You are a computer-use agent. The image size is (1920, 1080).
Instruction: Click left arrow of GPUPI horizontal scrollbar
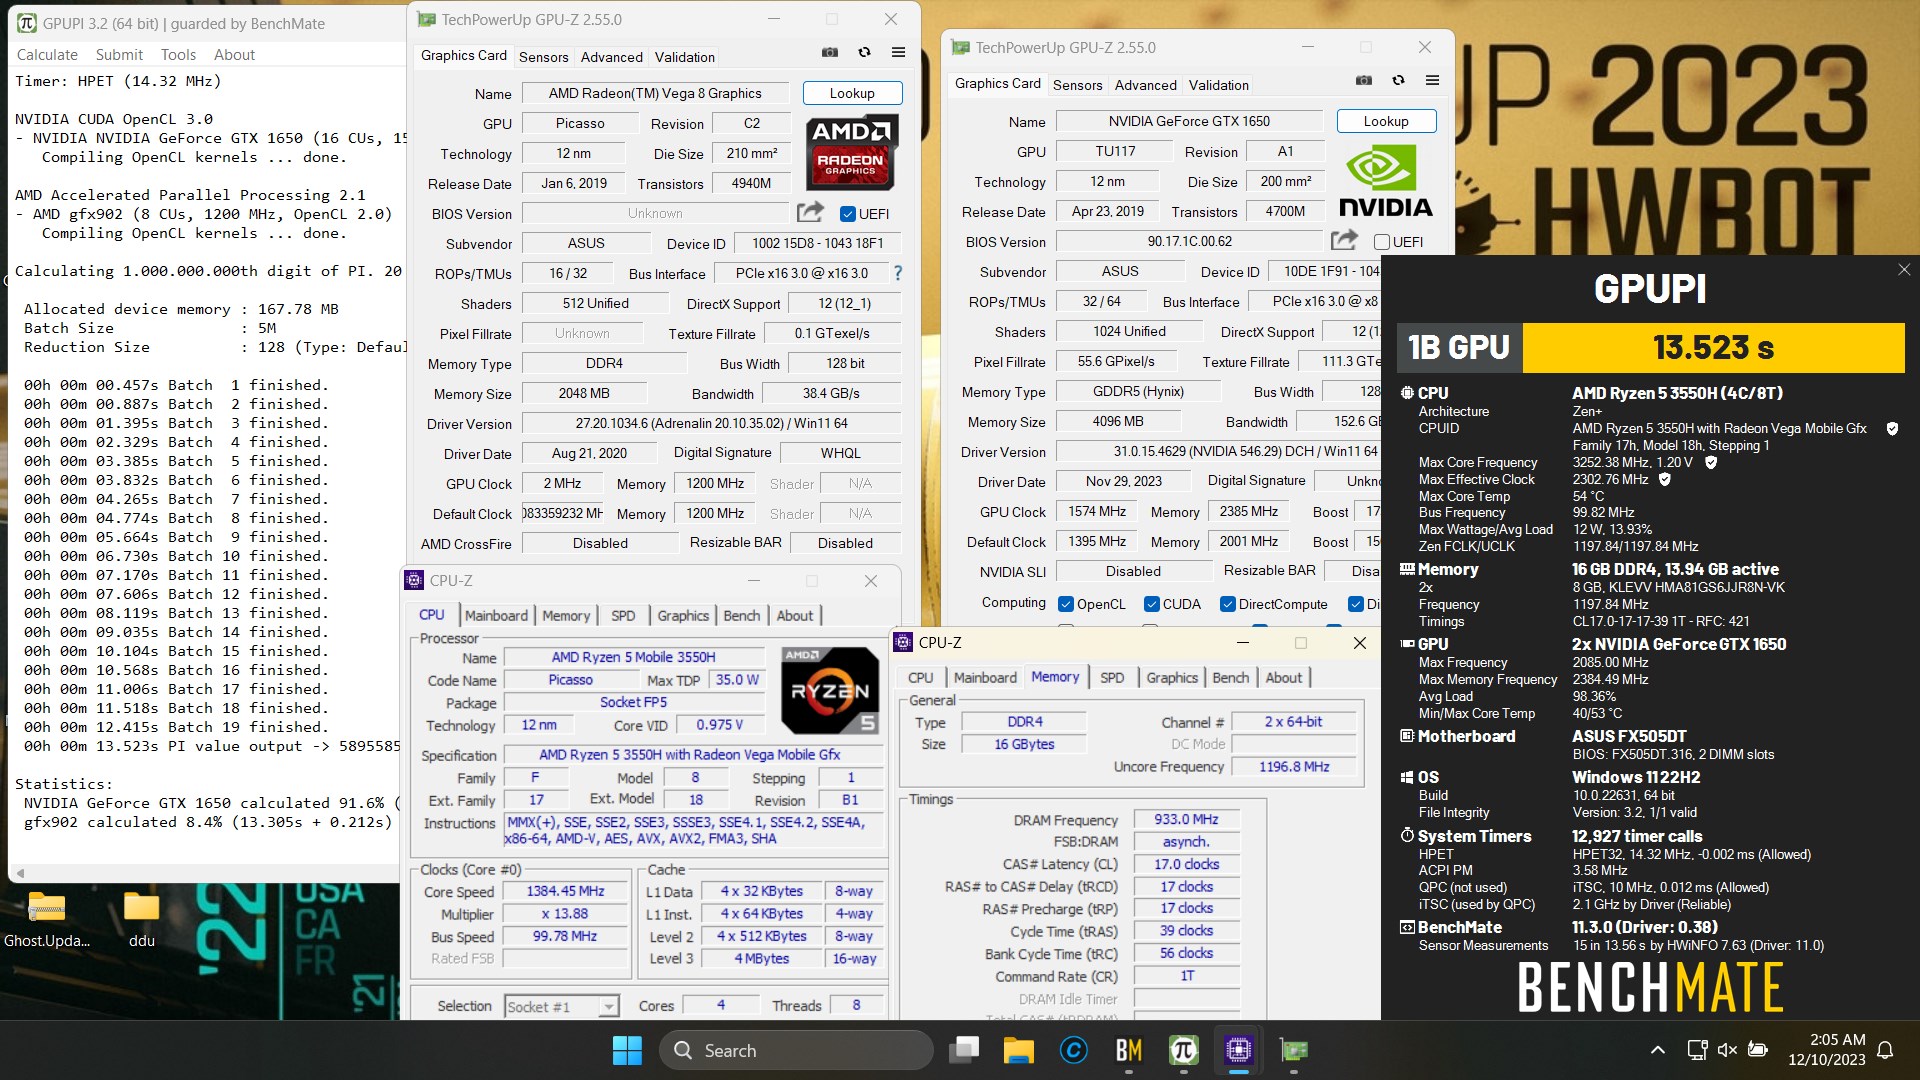tap(20, 872)
